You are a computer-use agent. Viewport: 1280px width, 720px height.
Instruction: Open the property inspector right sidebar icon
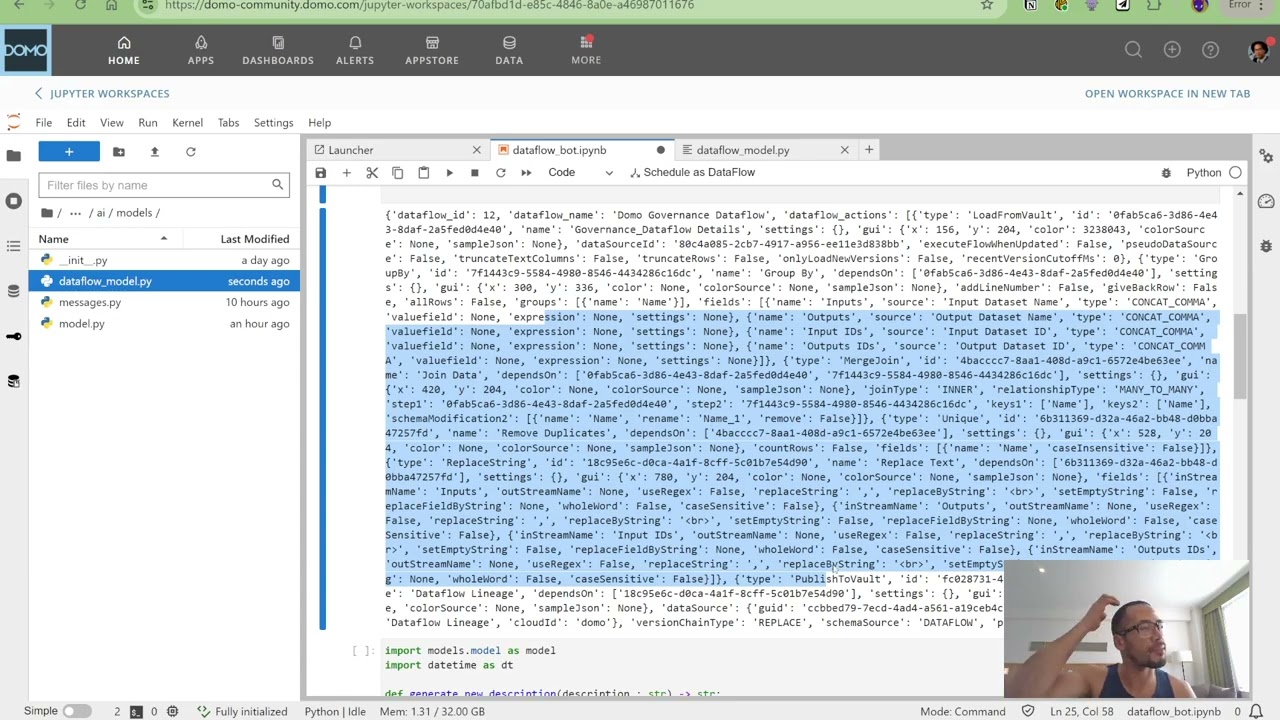point(1266,156)
